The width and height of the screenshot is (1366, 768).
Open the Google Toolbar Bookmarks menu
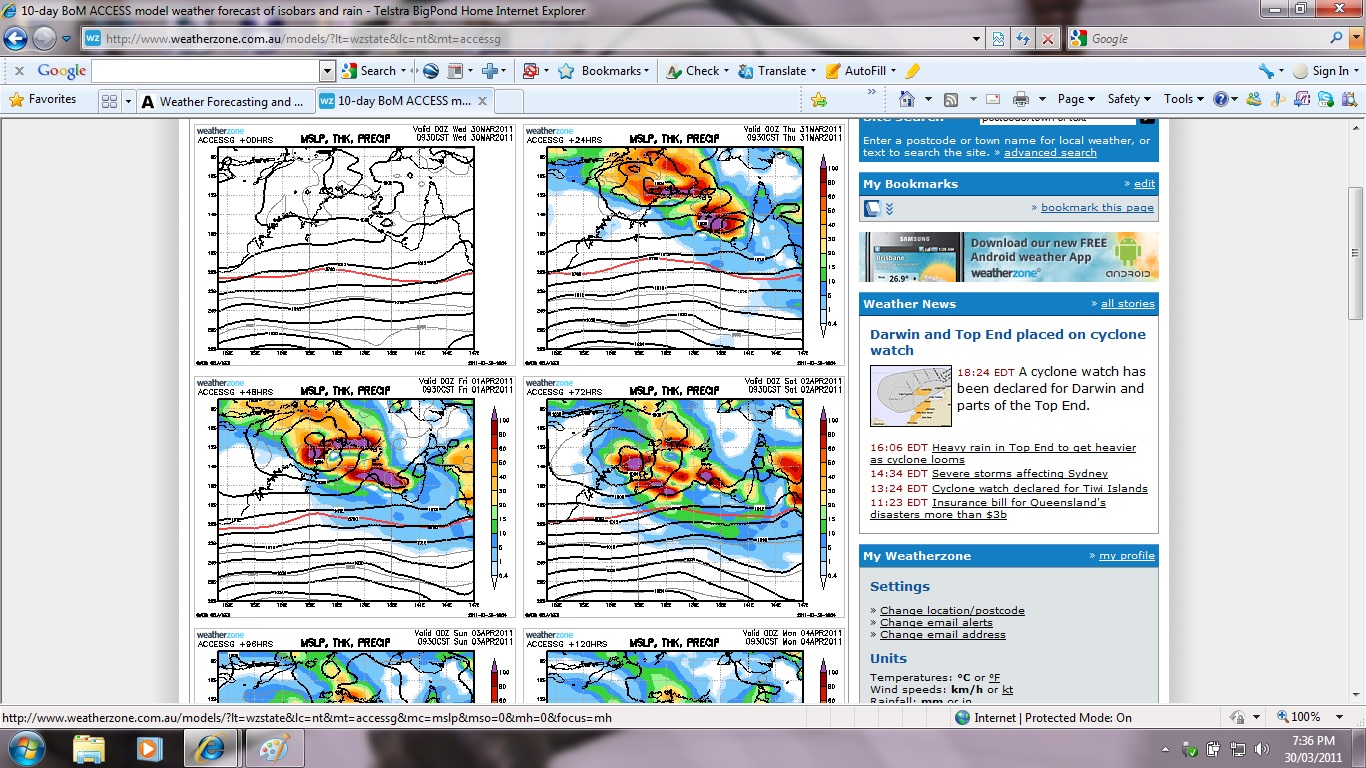(x=604, y=71)
